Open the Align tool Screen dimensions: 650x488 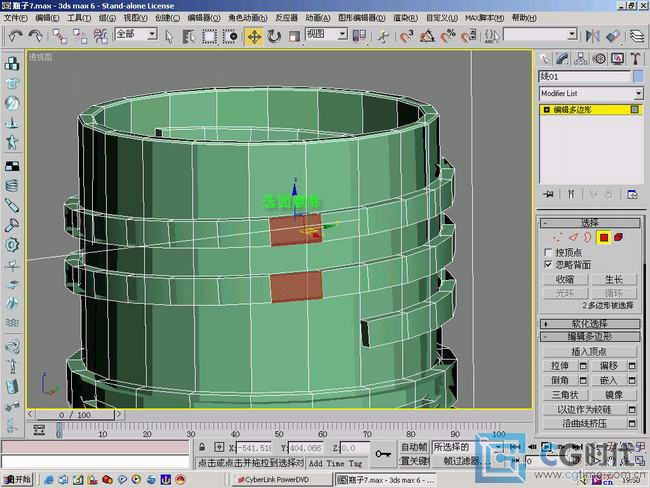coord(613,36)
